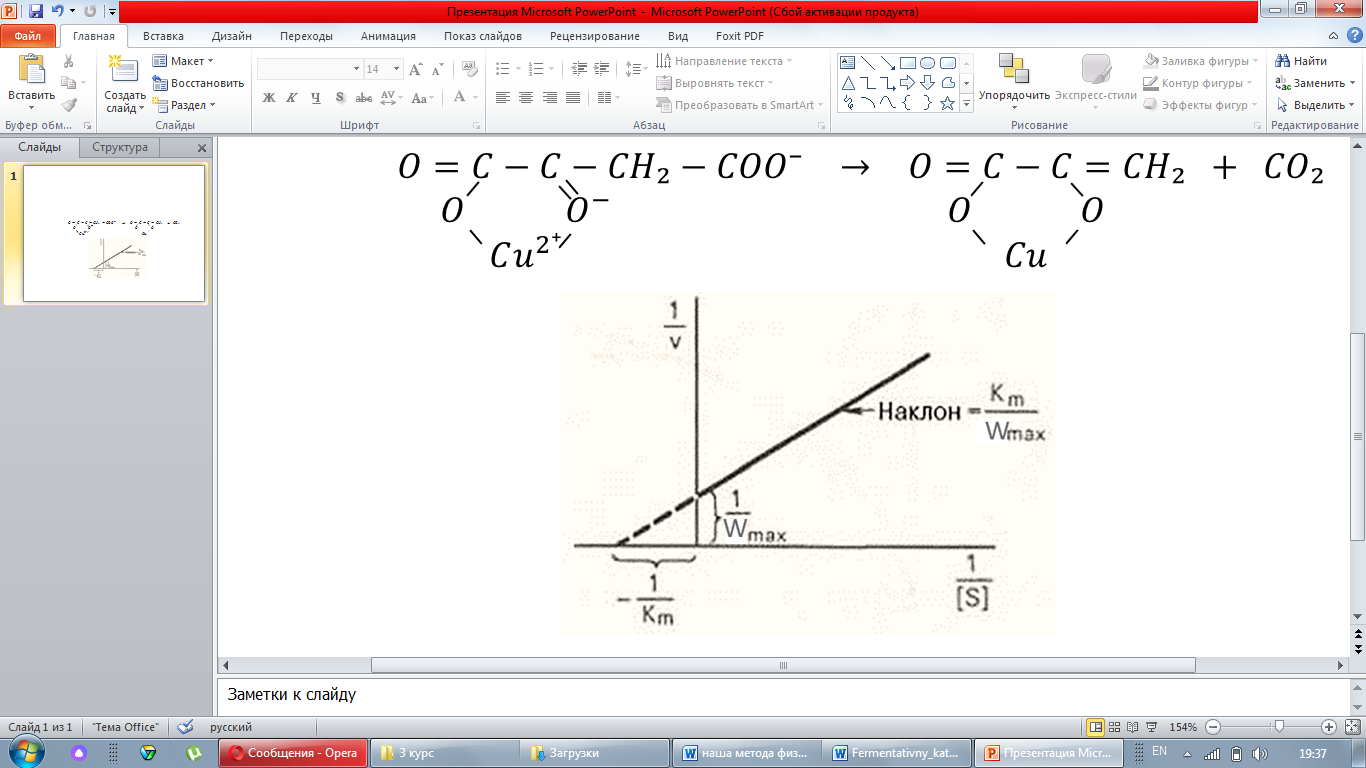Select the star shape in shapes gallery
1366x768 pixels.
(x=947, y=103)
